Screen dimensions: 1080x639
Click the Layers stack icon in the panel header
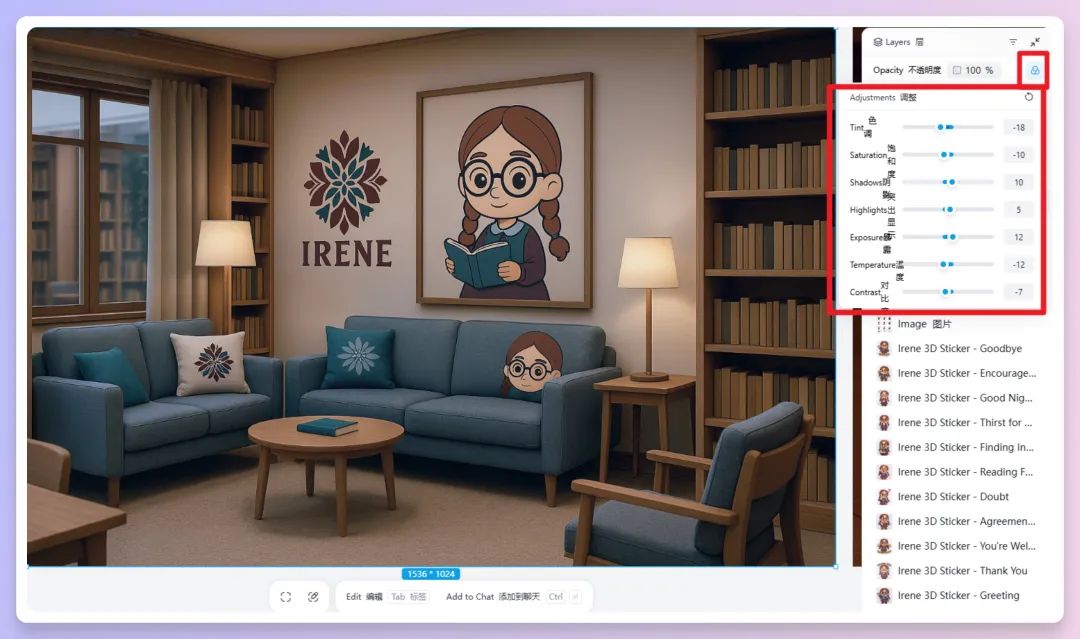tap(878, 42)
